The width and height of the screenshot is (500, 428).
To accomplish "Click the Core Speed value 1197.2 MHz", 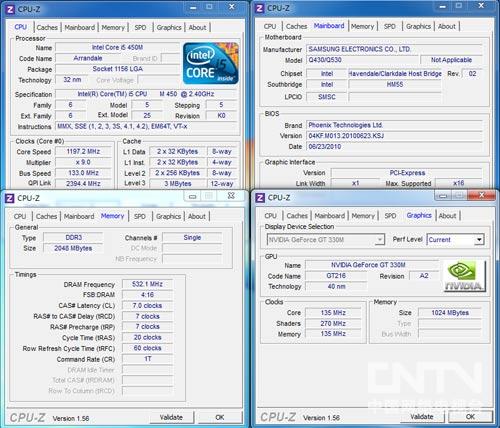I will tap(83, 152).
